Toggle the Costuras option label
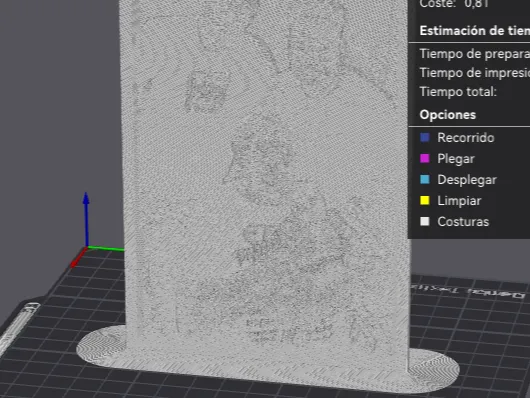The width and height of the screenshot is (530, 398). [x=463, y=222]
